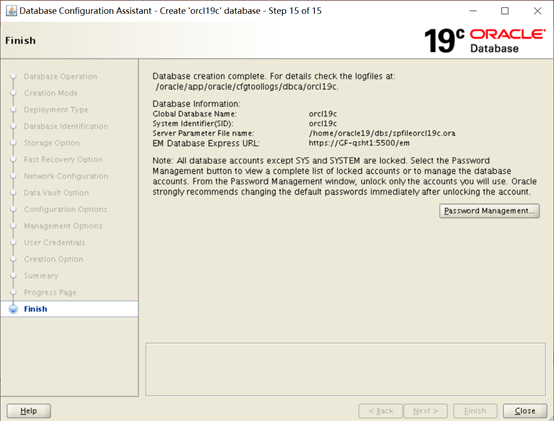The width and height of the screenshot is (554, 421).
Task: Select the Creation Mode step
Action: point(51,93)
